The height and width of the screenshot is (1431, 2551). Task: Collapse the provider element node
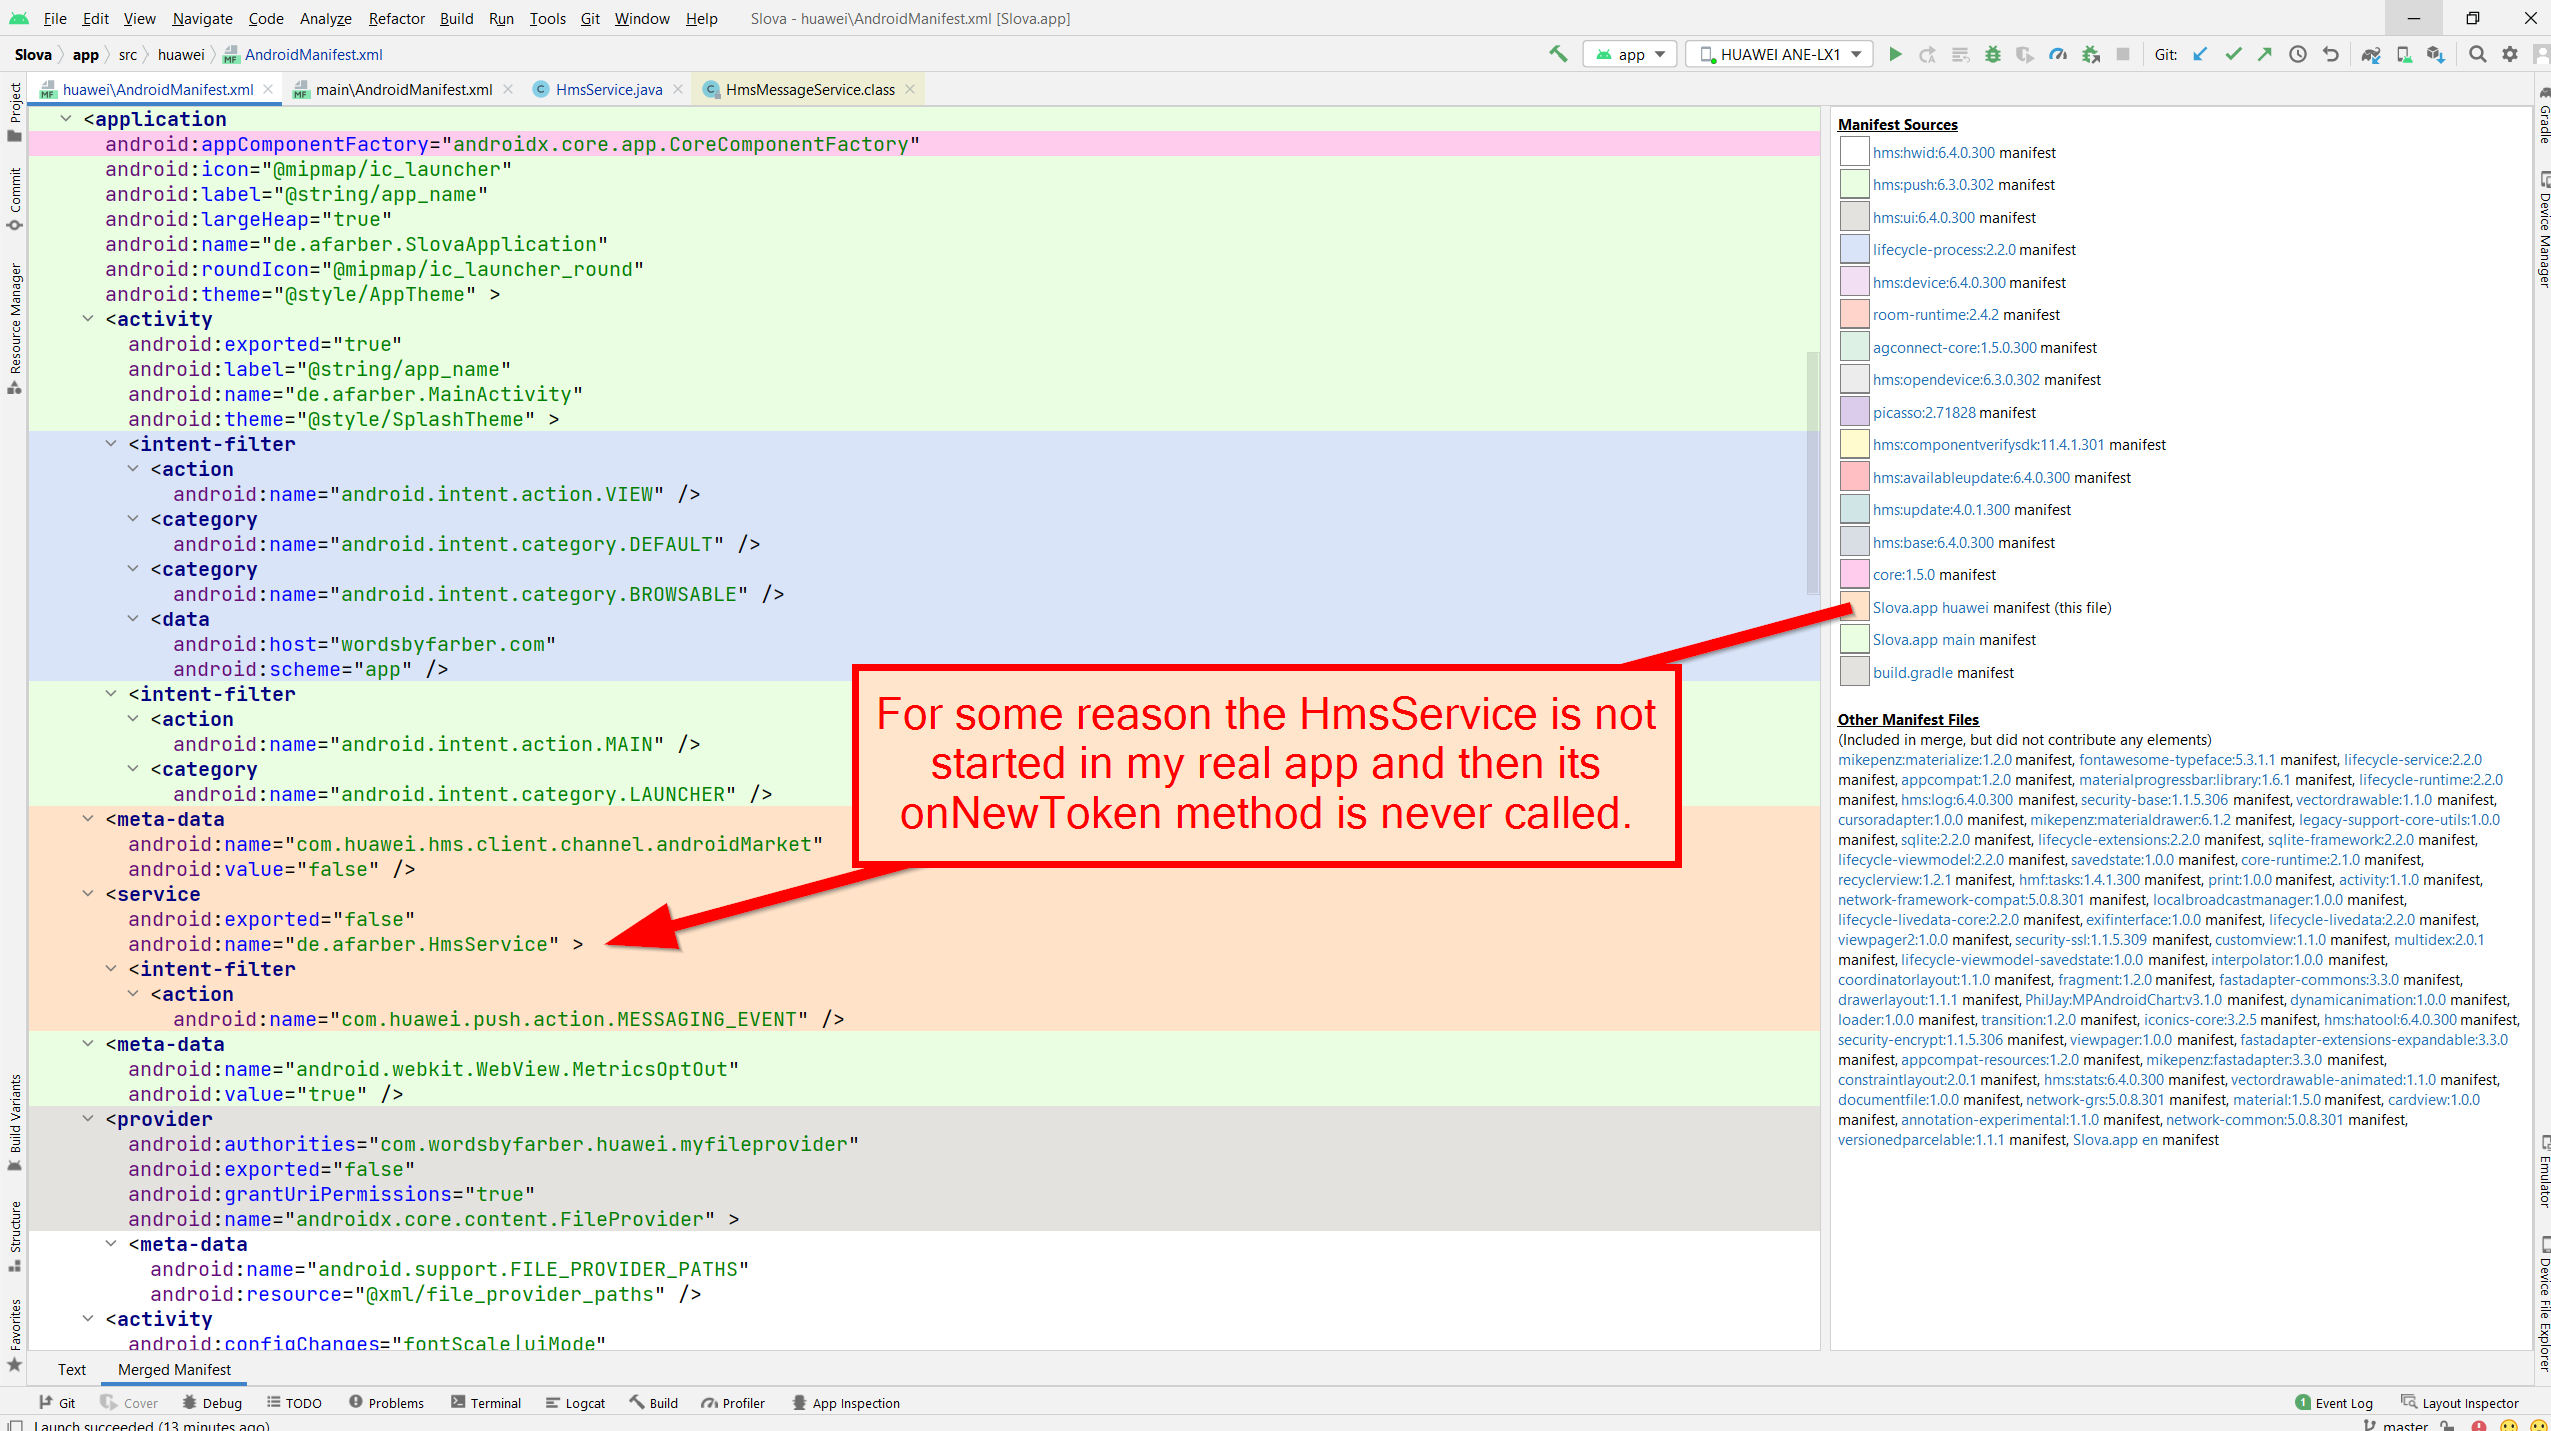click(88, 1119)
